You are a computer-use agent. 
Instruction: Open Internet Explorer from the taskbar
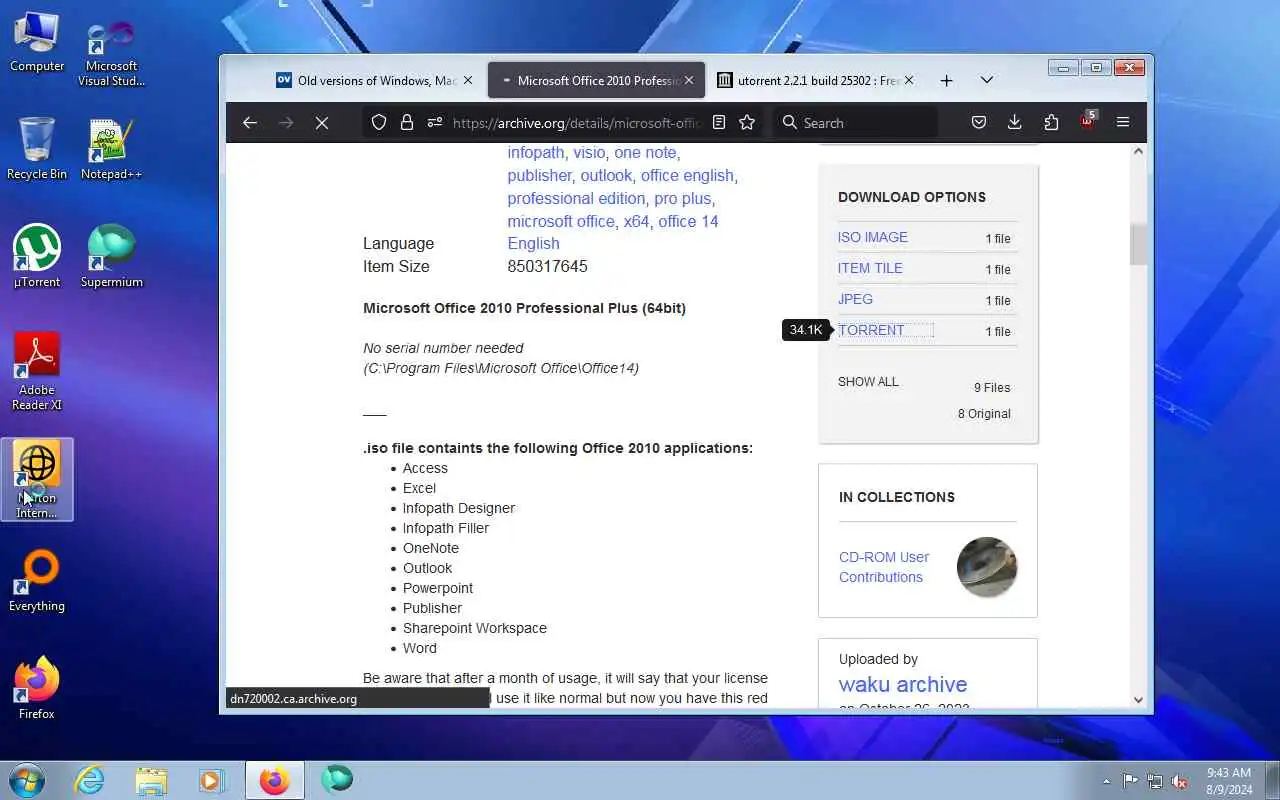(90, 780)
